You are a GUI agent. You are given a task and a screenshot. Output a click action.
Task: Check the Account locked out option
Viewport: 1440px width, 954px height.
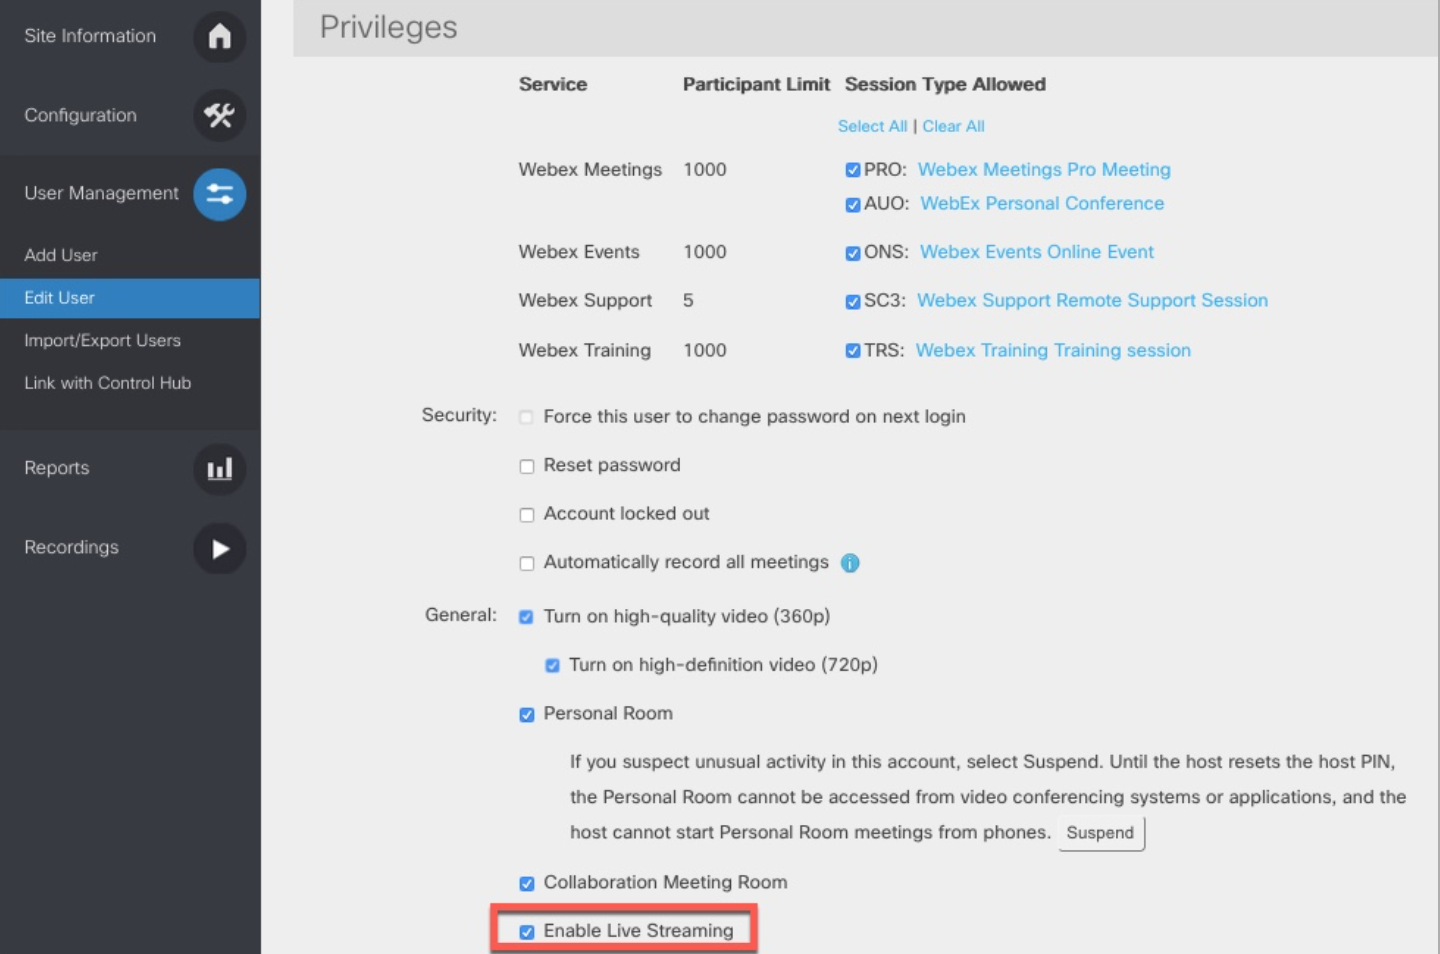527,515
